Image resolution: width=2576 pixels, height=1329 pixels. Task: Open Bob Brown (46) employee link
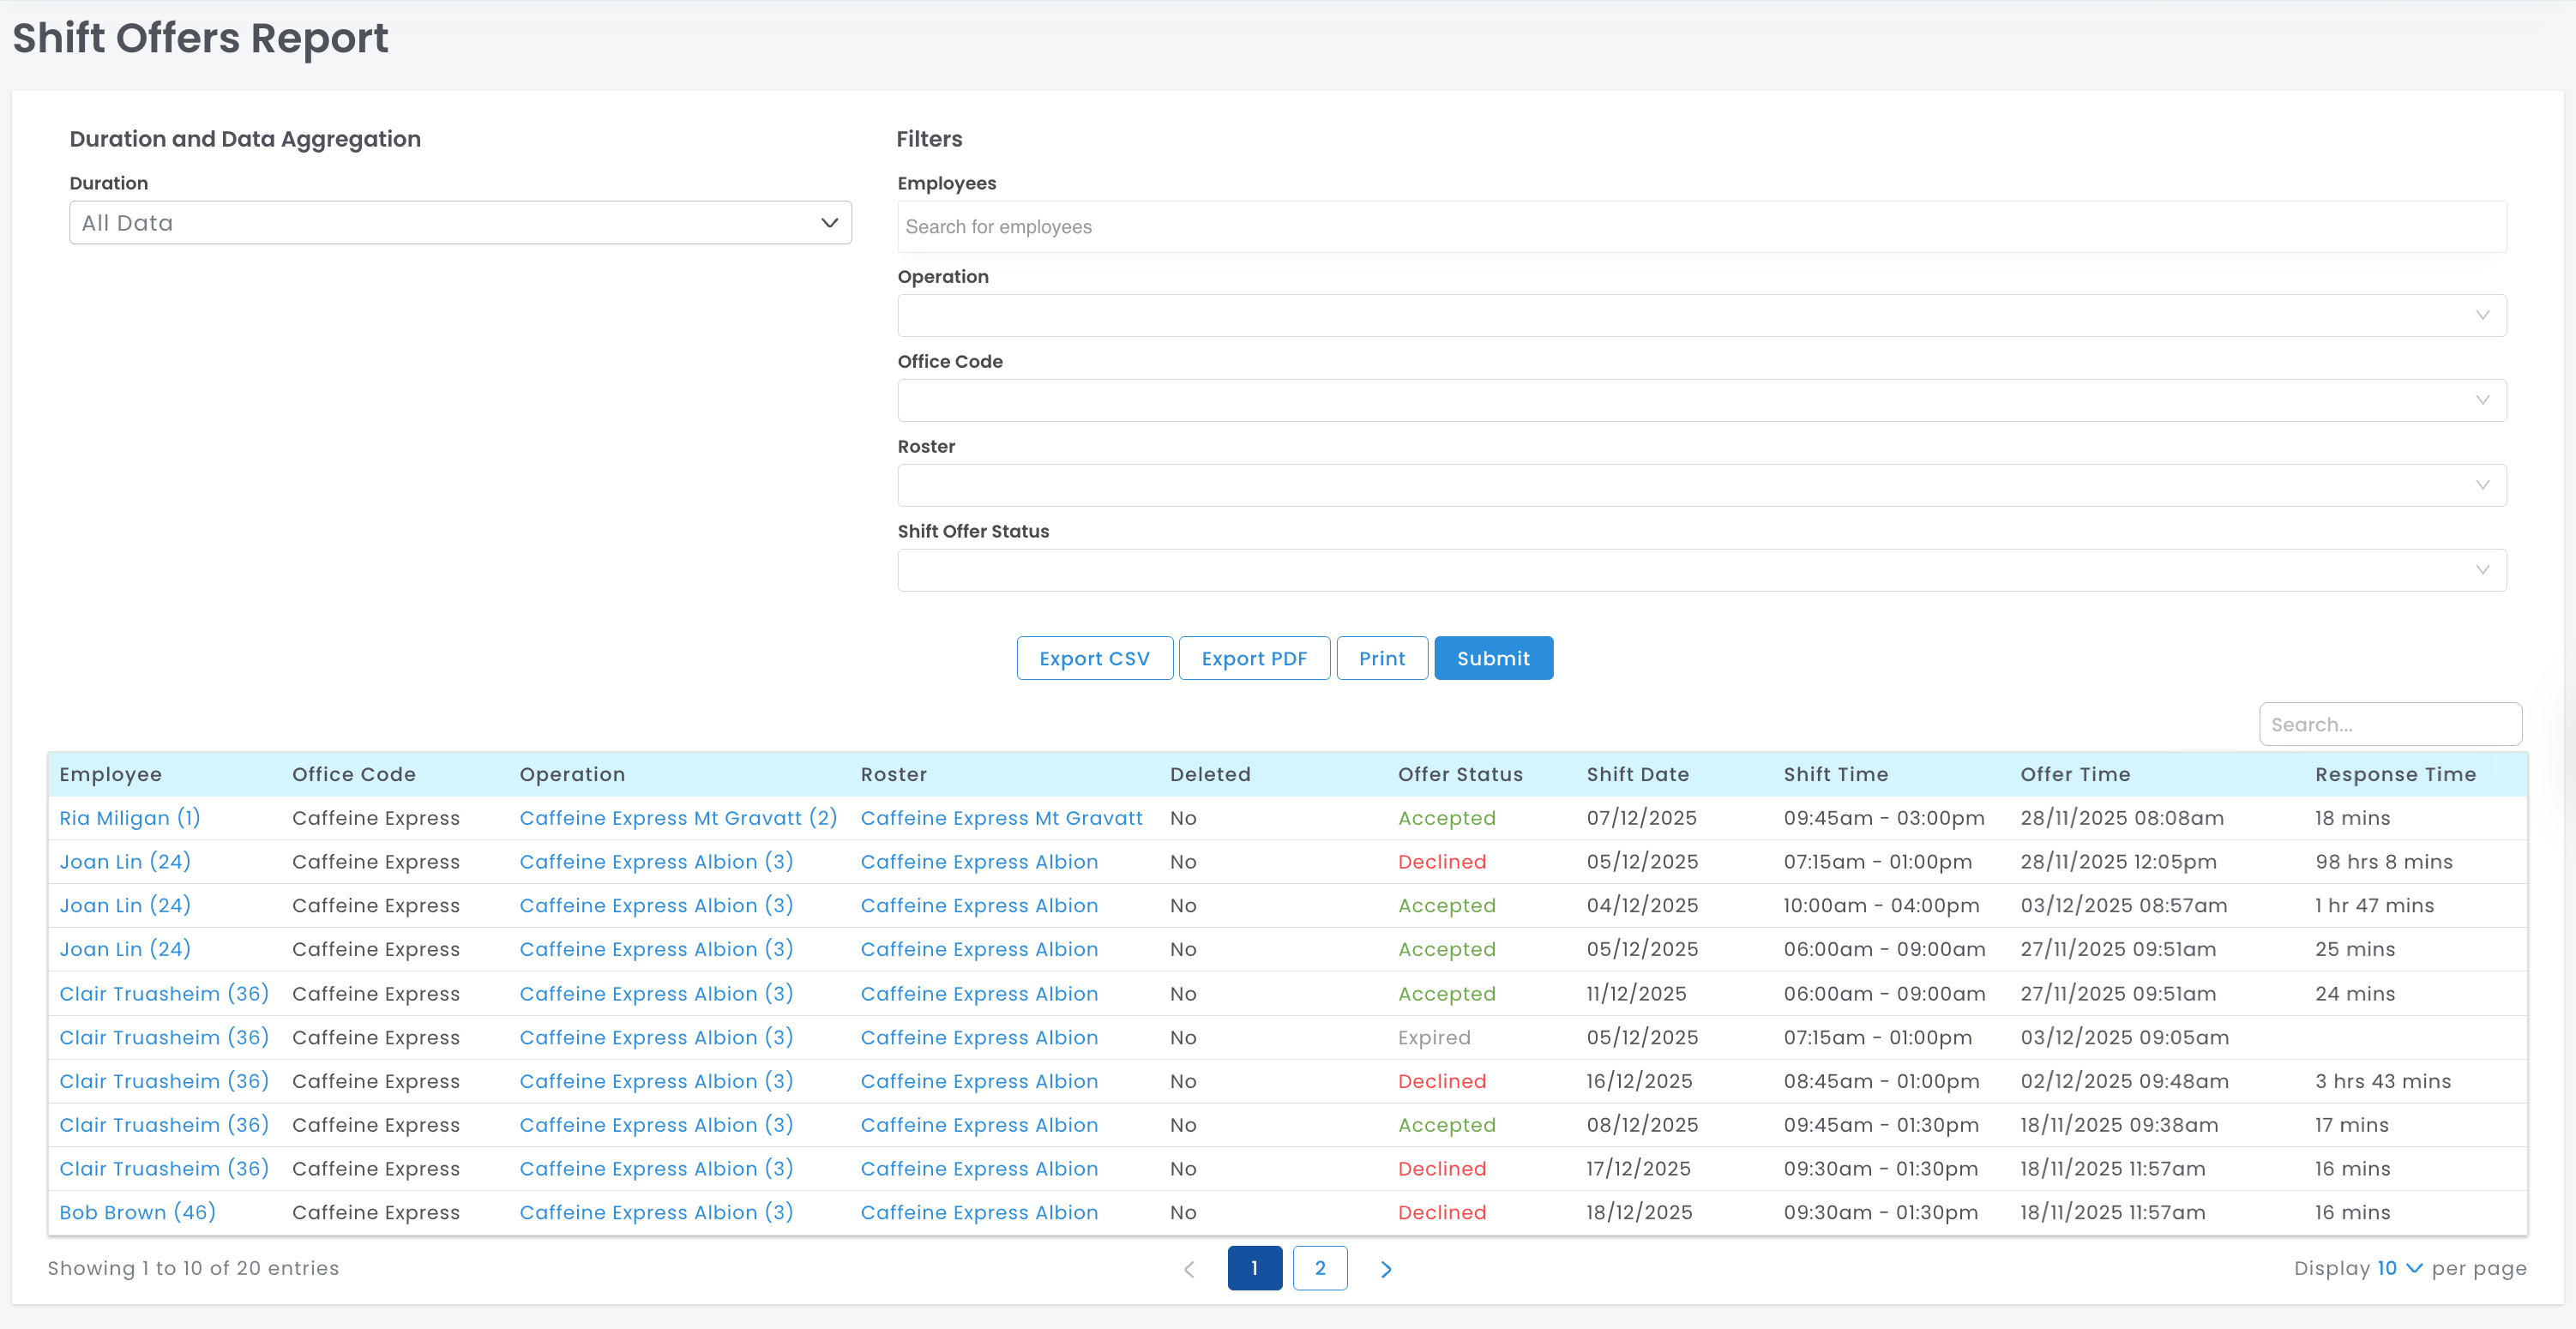(x=137, y=1212)
